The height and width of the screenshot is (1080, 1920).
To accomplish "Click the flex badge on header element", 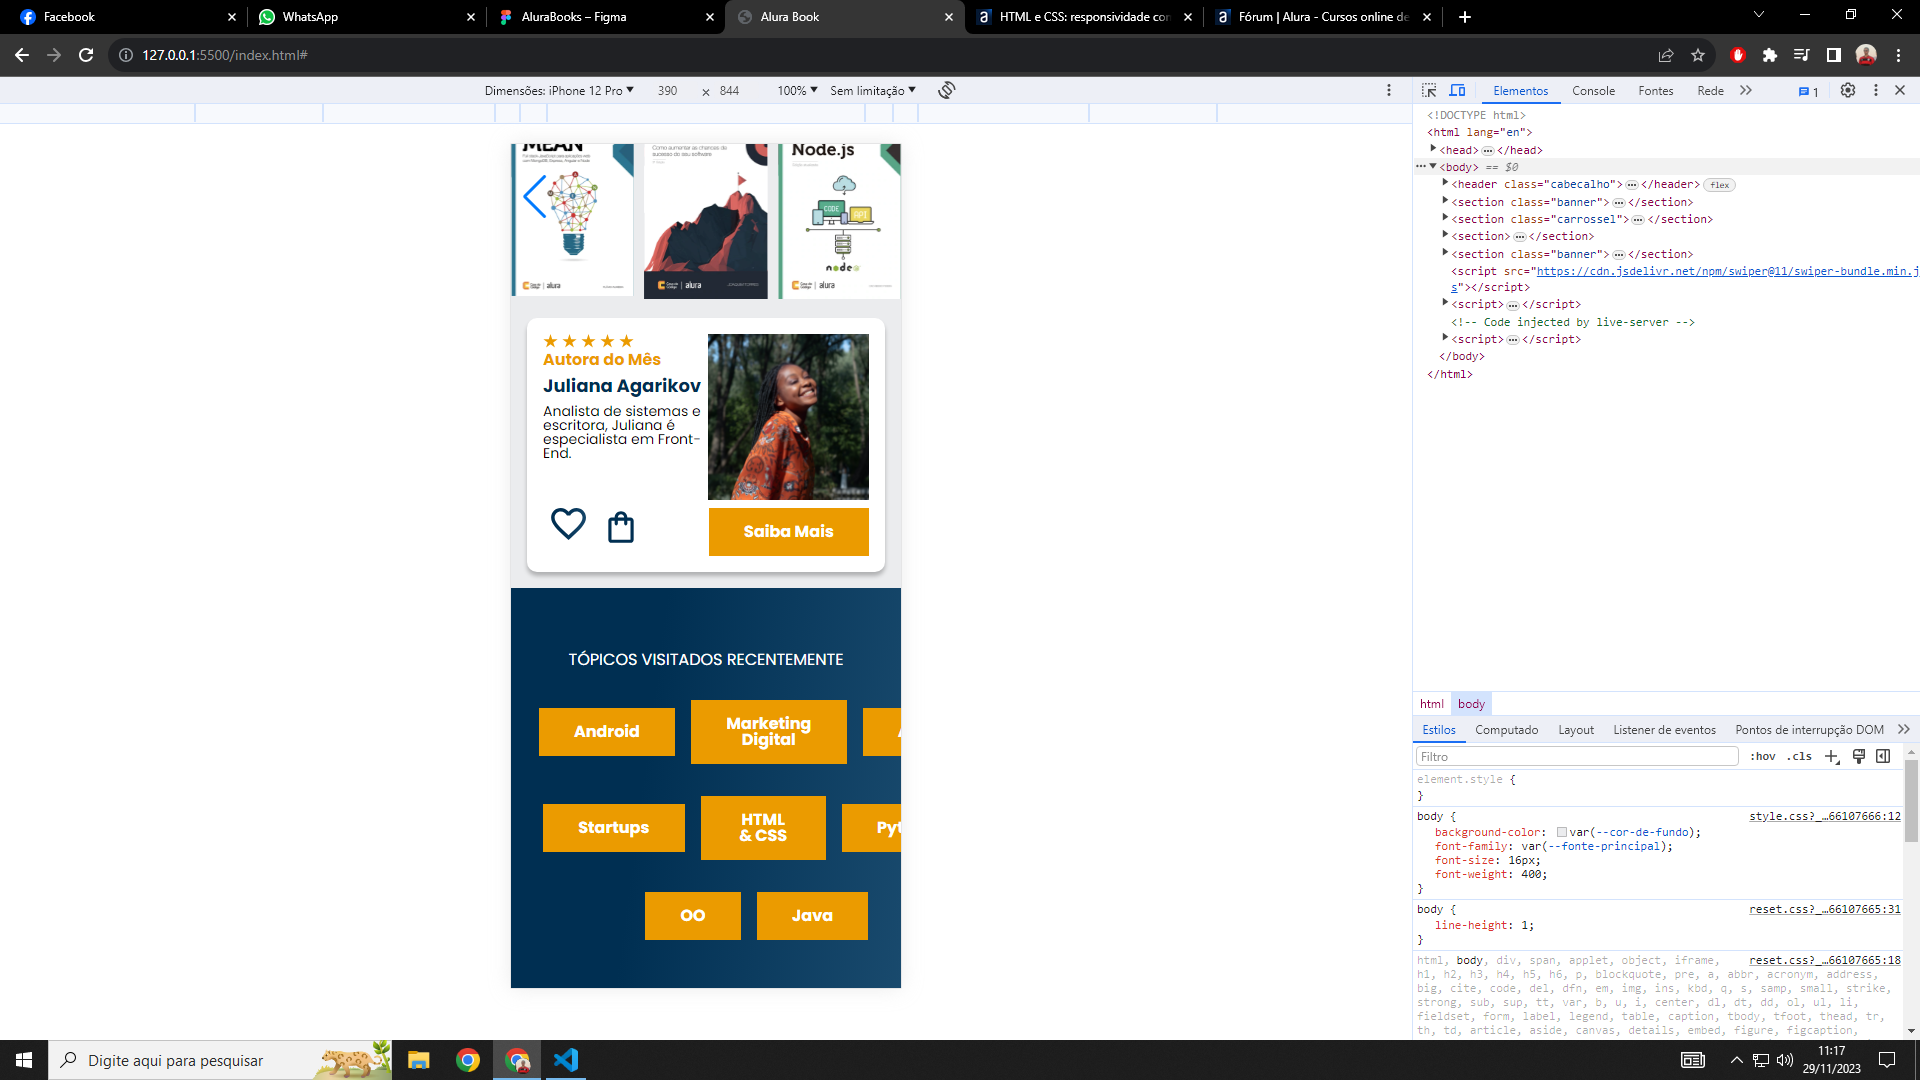I will click(x=1719, y=184).
